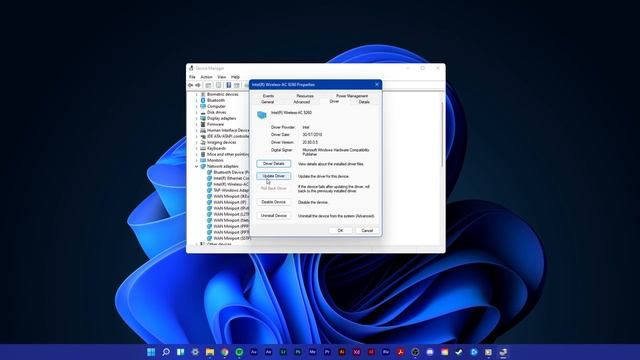Select the Human Interface Devices row
Viewport: 640px width, 360px height.
(224, 130)
